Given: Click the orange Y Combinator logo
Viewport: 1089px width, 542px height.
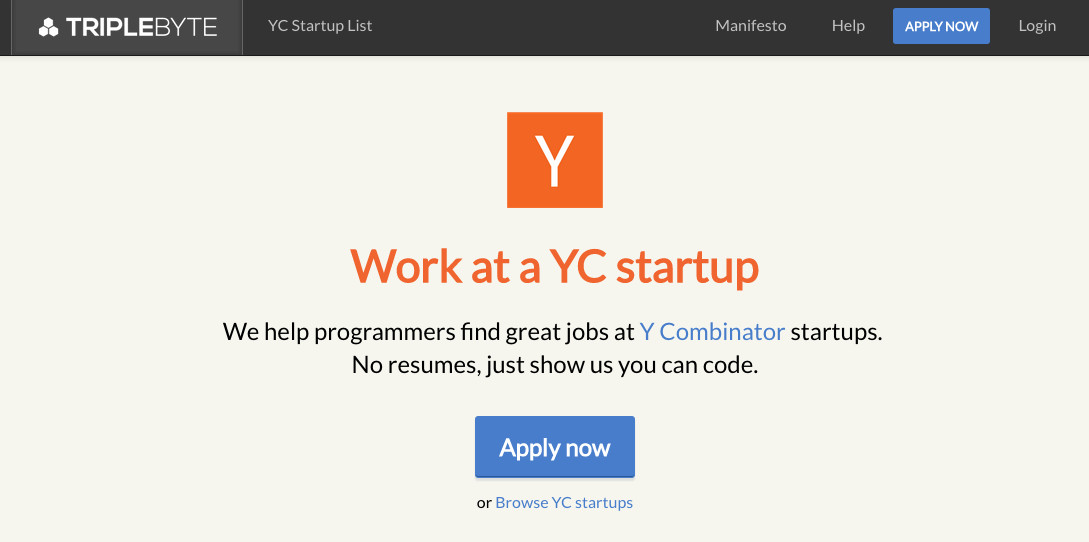Looking at the screenshot, I should click(x=555, y=160).
